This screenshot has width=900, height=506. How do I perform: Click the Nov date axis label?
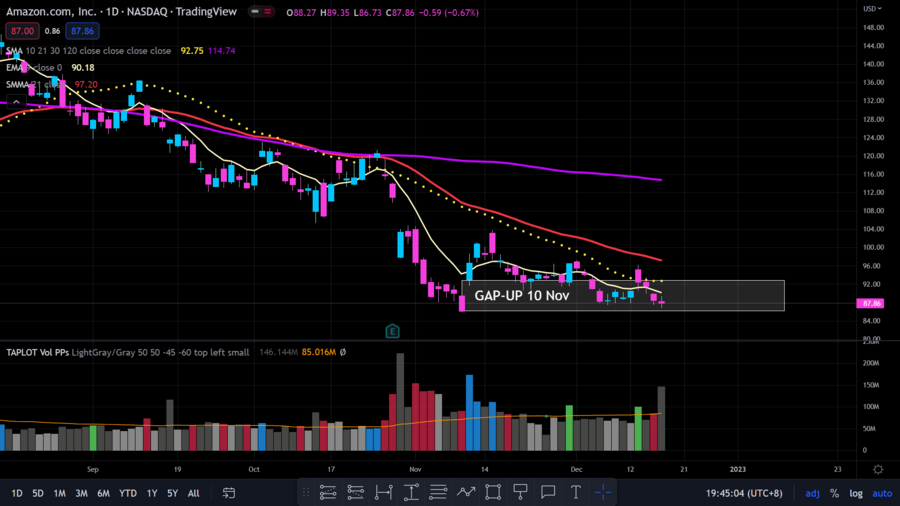pos(416,469)
